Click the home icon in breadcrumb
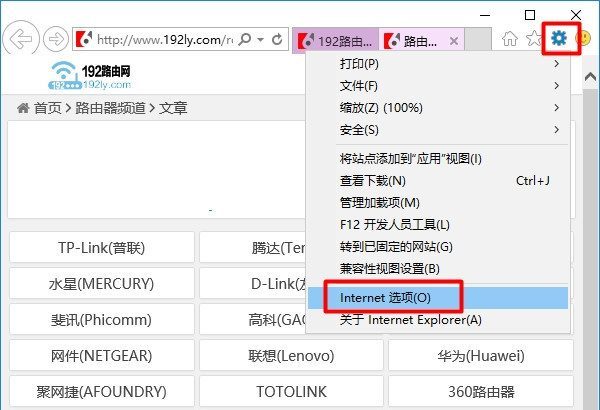The image size is (600, 410). (23, 108)
